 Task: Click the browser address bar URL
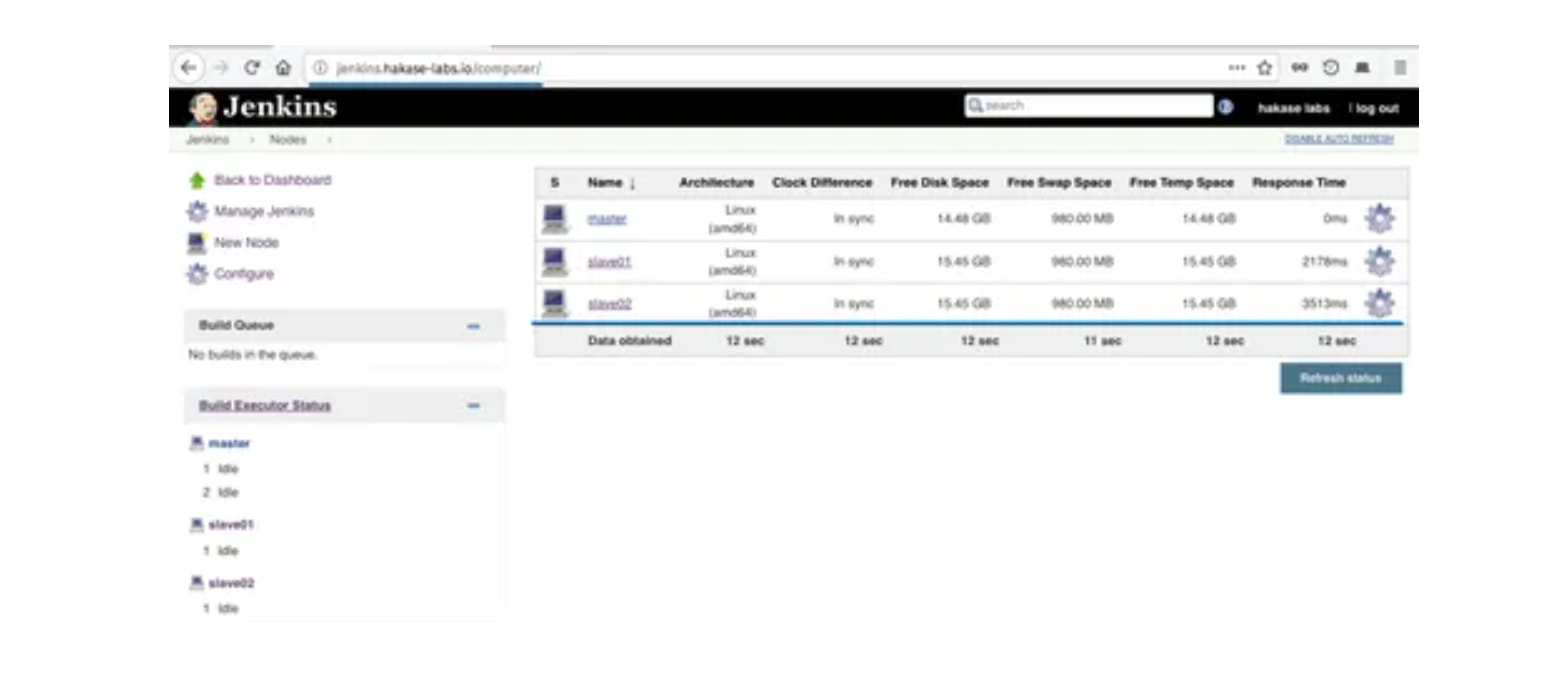[439, 68]
